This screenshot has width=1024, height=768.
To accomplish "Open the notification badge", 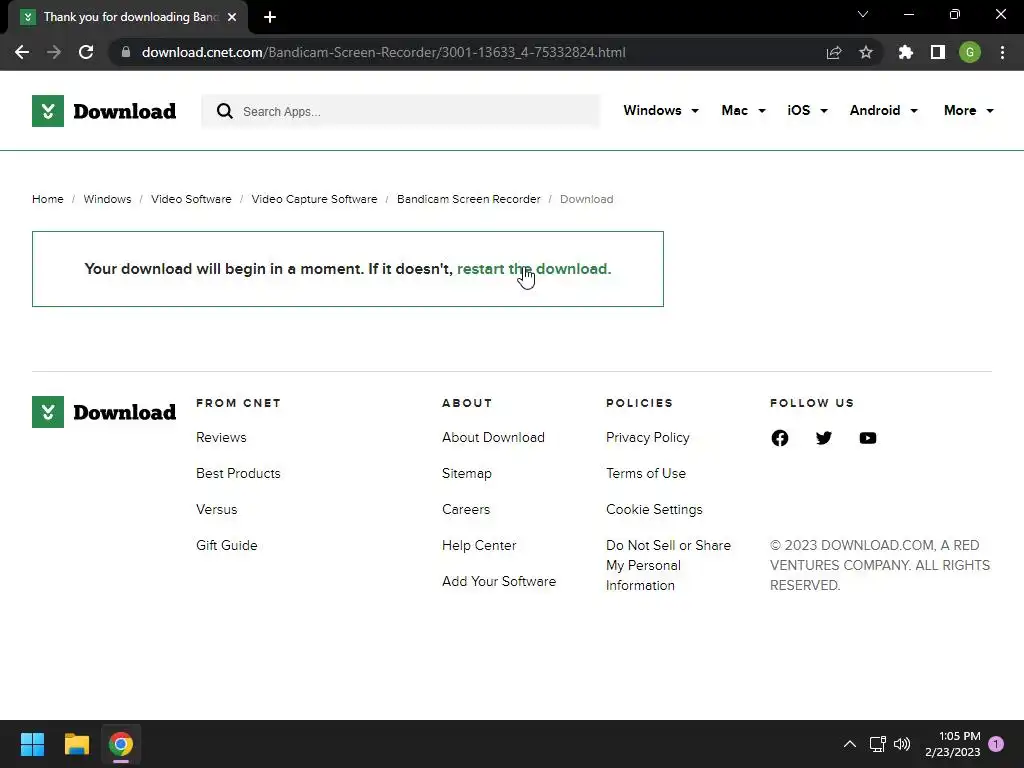I will pos(996,744).
